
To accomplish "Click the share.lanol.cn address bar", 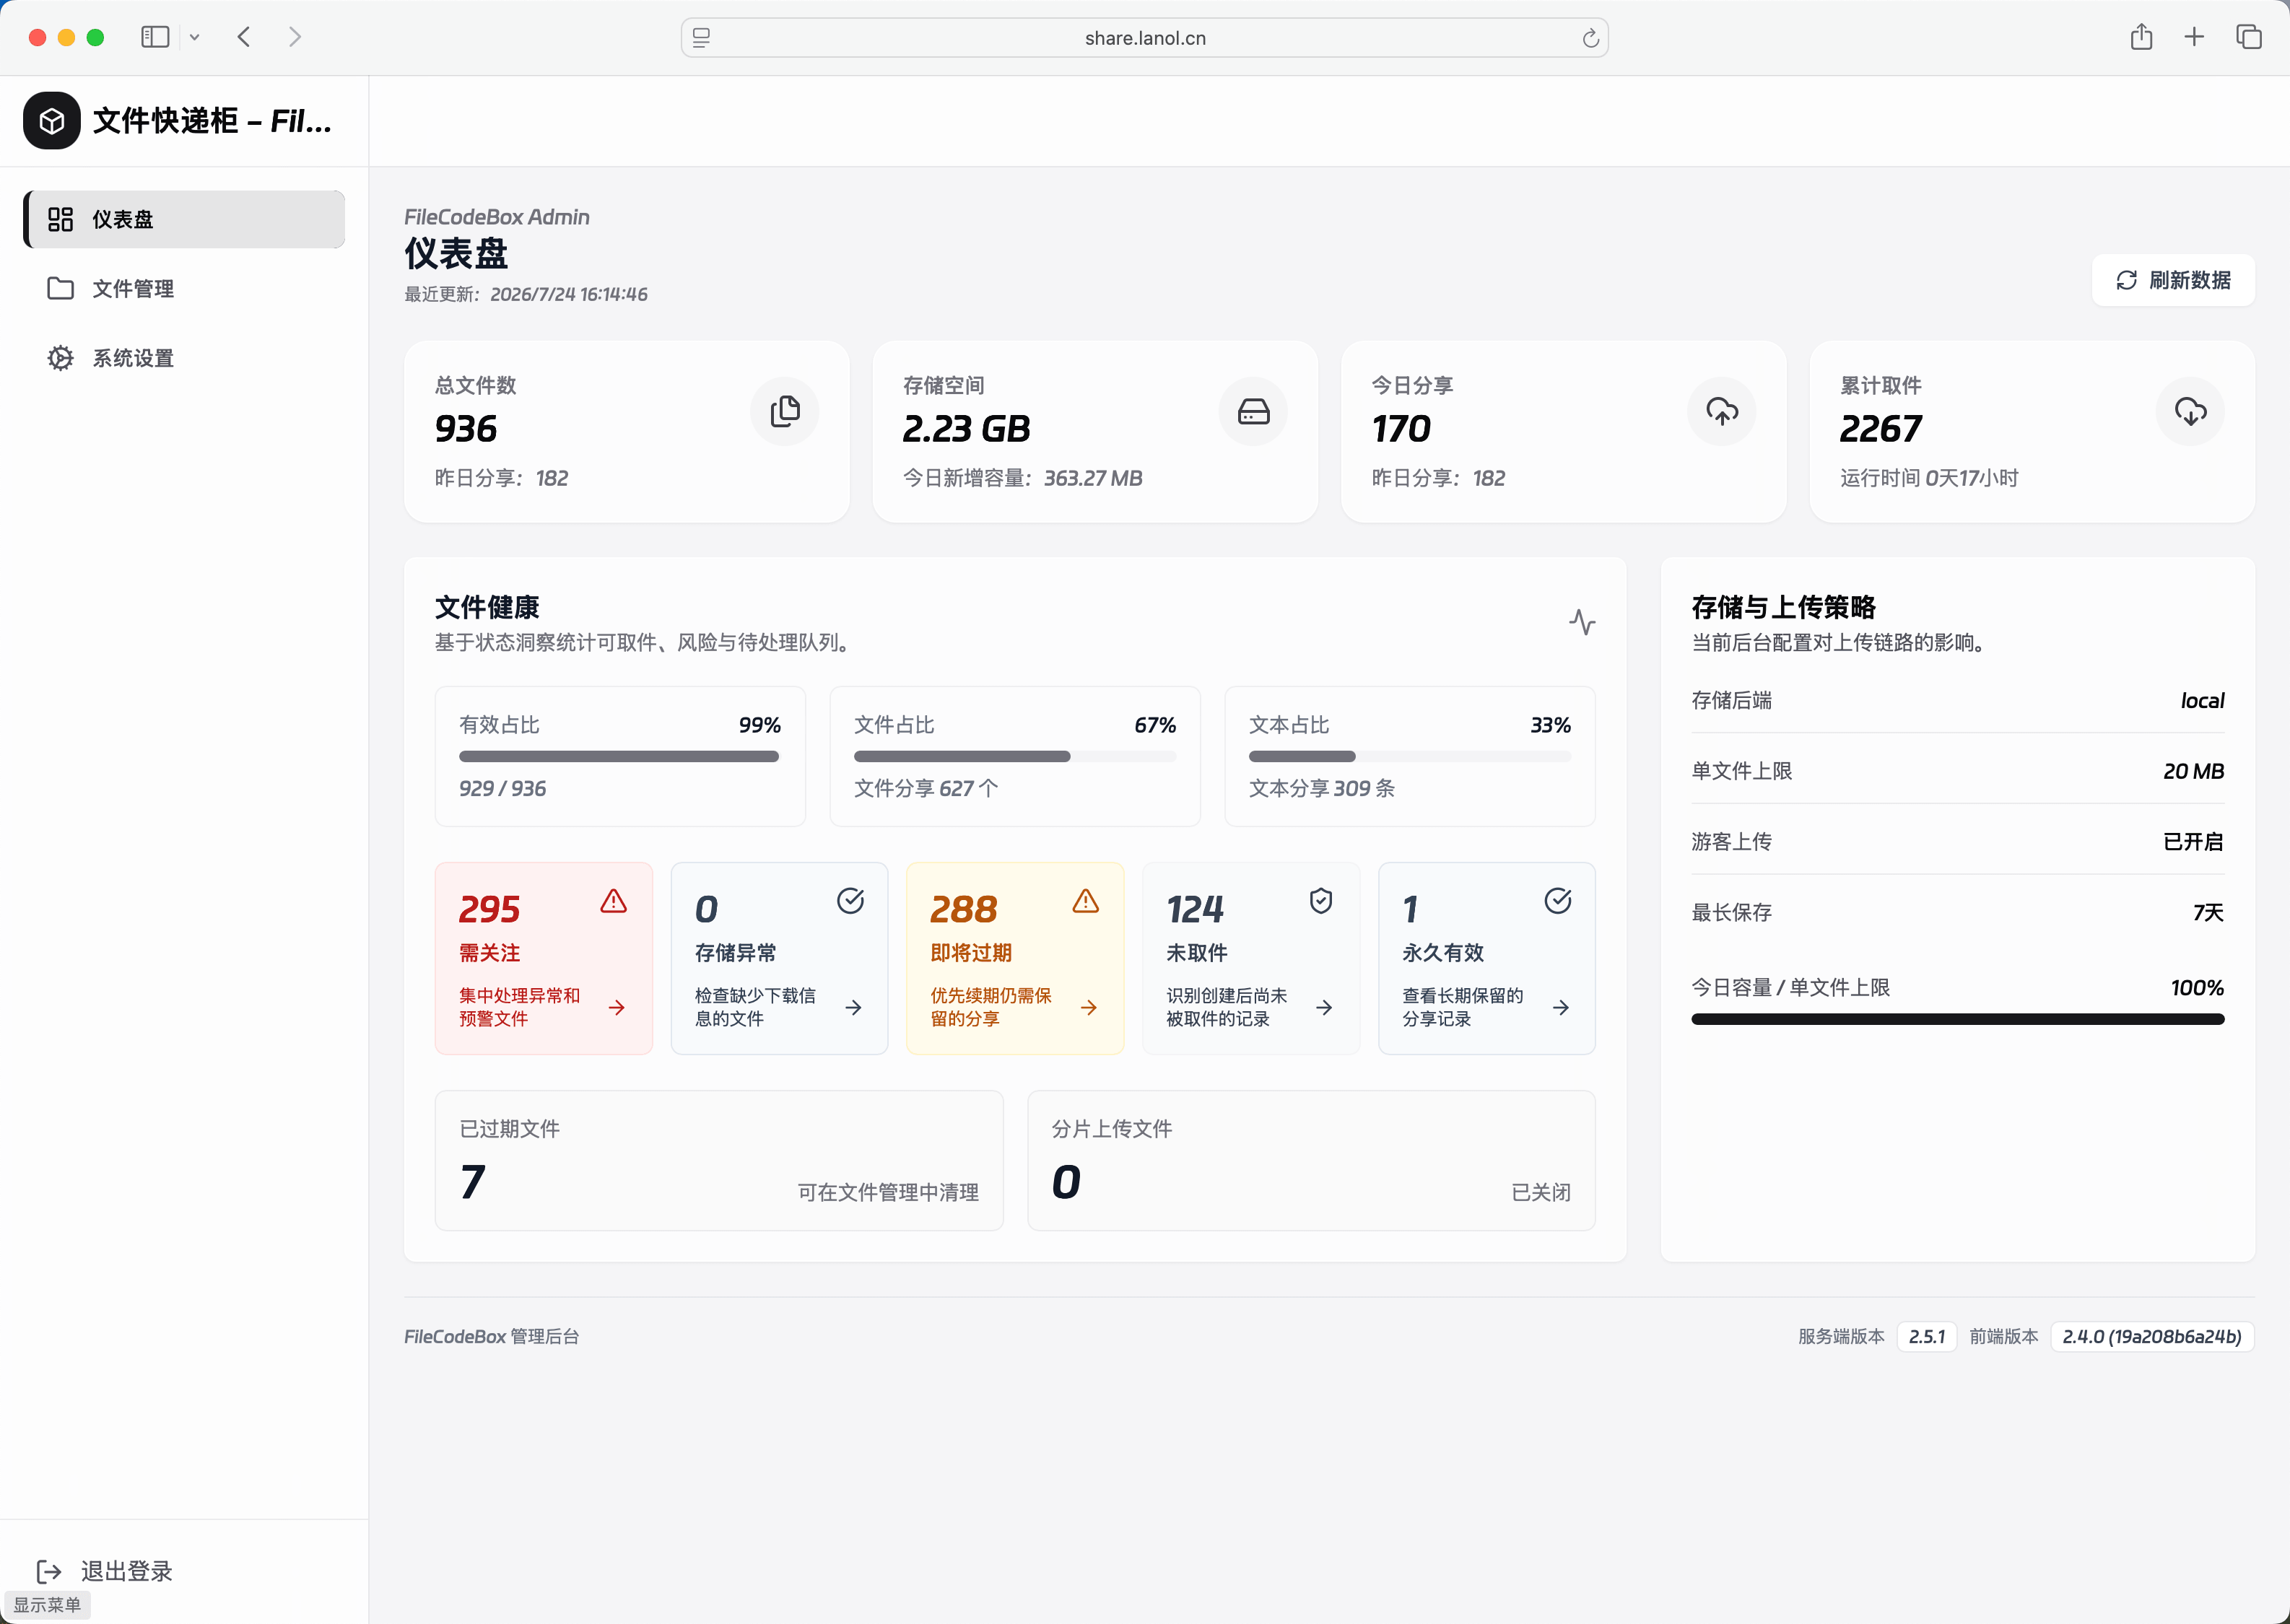I will 1145,38.
